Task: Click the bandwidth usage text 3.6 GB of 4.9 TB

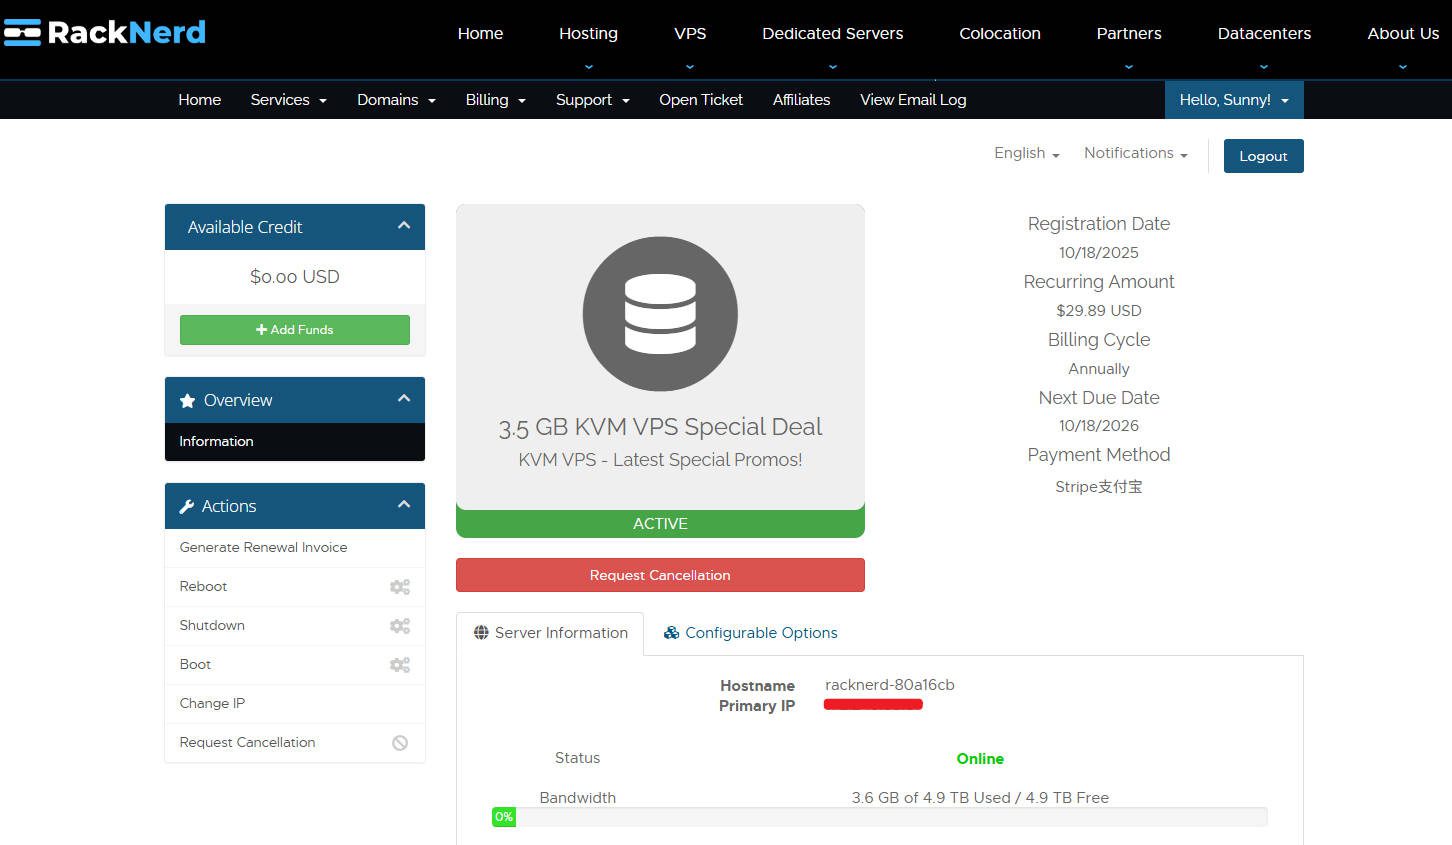Action: (980, 798)
